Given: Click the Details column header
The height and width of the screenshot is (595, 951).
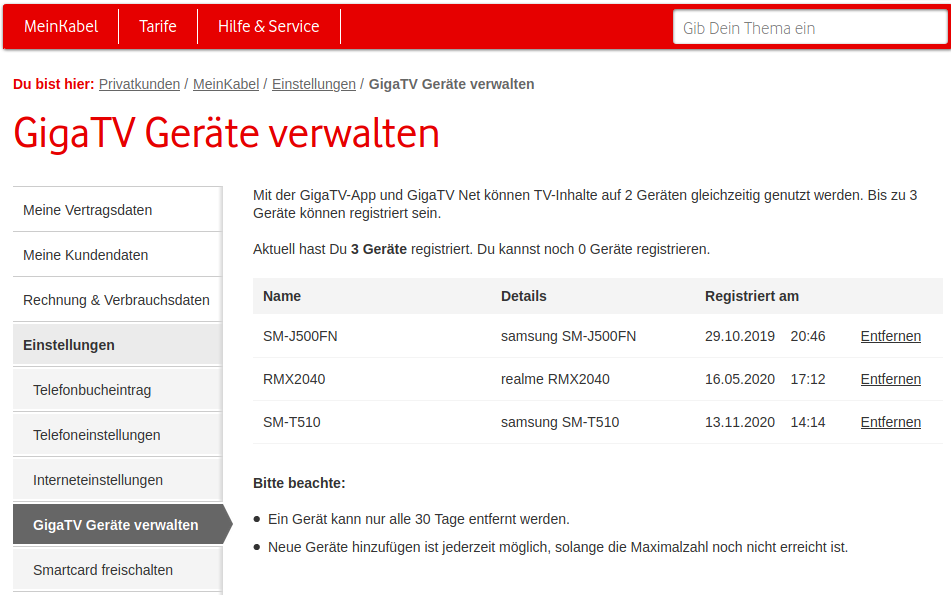Looking at the screenshot, I should pos(523,296).
